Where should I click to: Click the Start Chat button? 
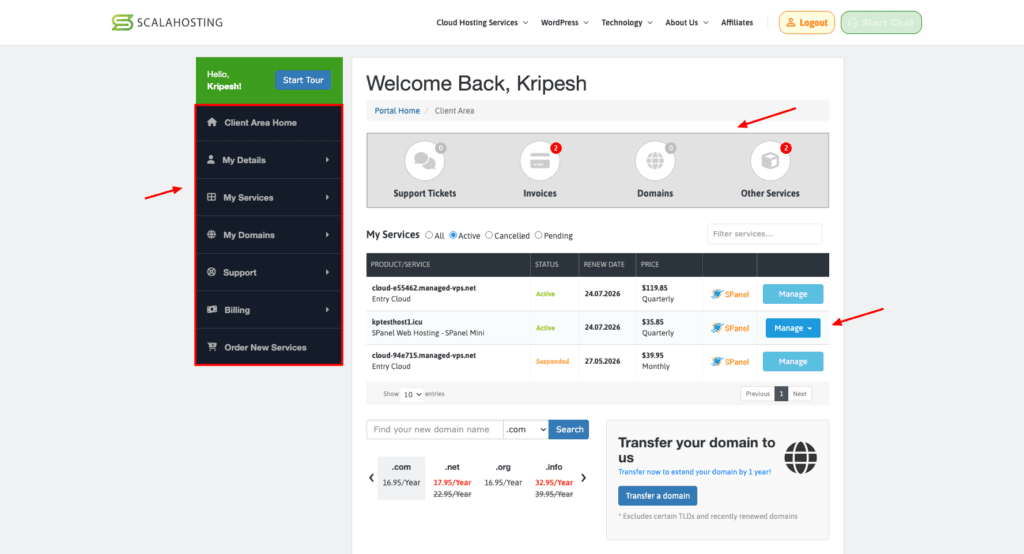881,22
